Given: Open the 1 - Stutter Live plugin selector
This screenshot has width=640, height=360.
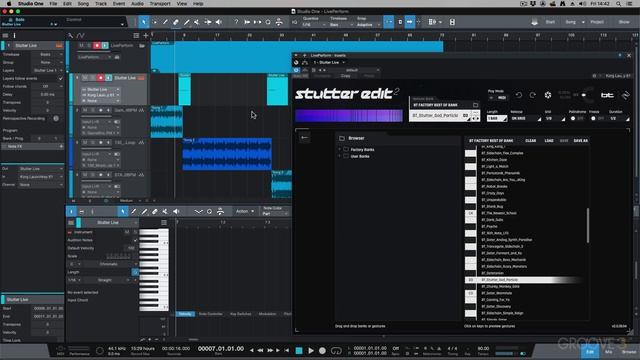Looking at the screenshot, I should pos(329,62).
